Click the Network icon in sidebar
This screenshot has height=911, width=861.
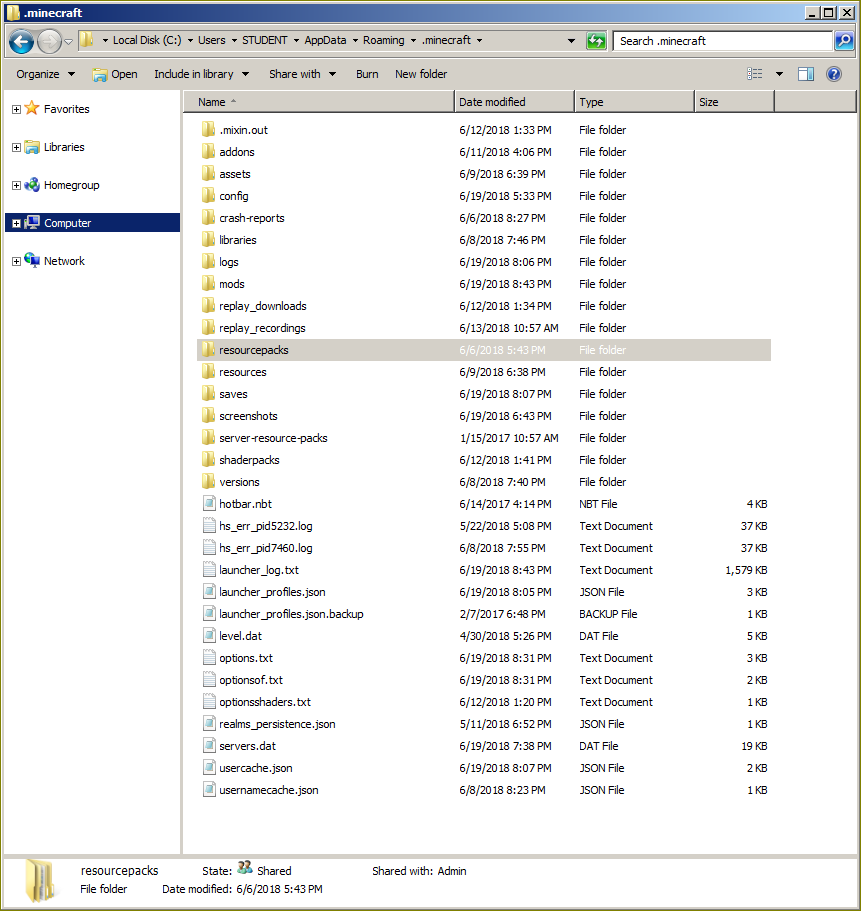[32, 261]
